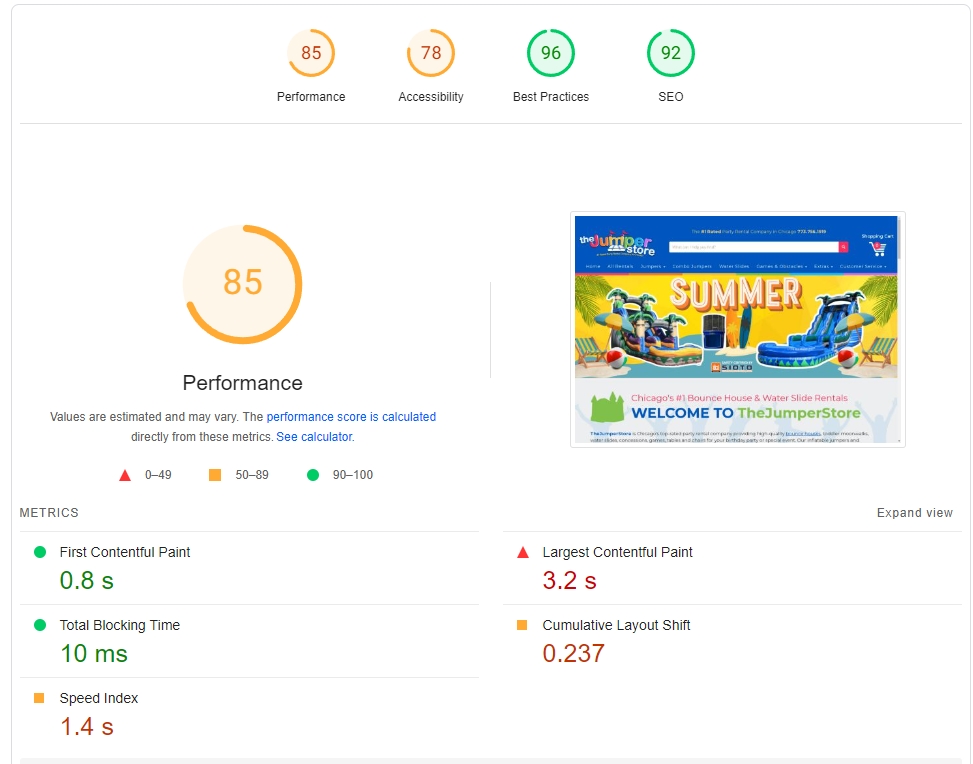Image resolution: width=973 pixels, height=764 pixels.
Task: Click the green circle beside Total Blocking Time
Action: pyautogui.click(x=40, y=625)
